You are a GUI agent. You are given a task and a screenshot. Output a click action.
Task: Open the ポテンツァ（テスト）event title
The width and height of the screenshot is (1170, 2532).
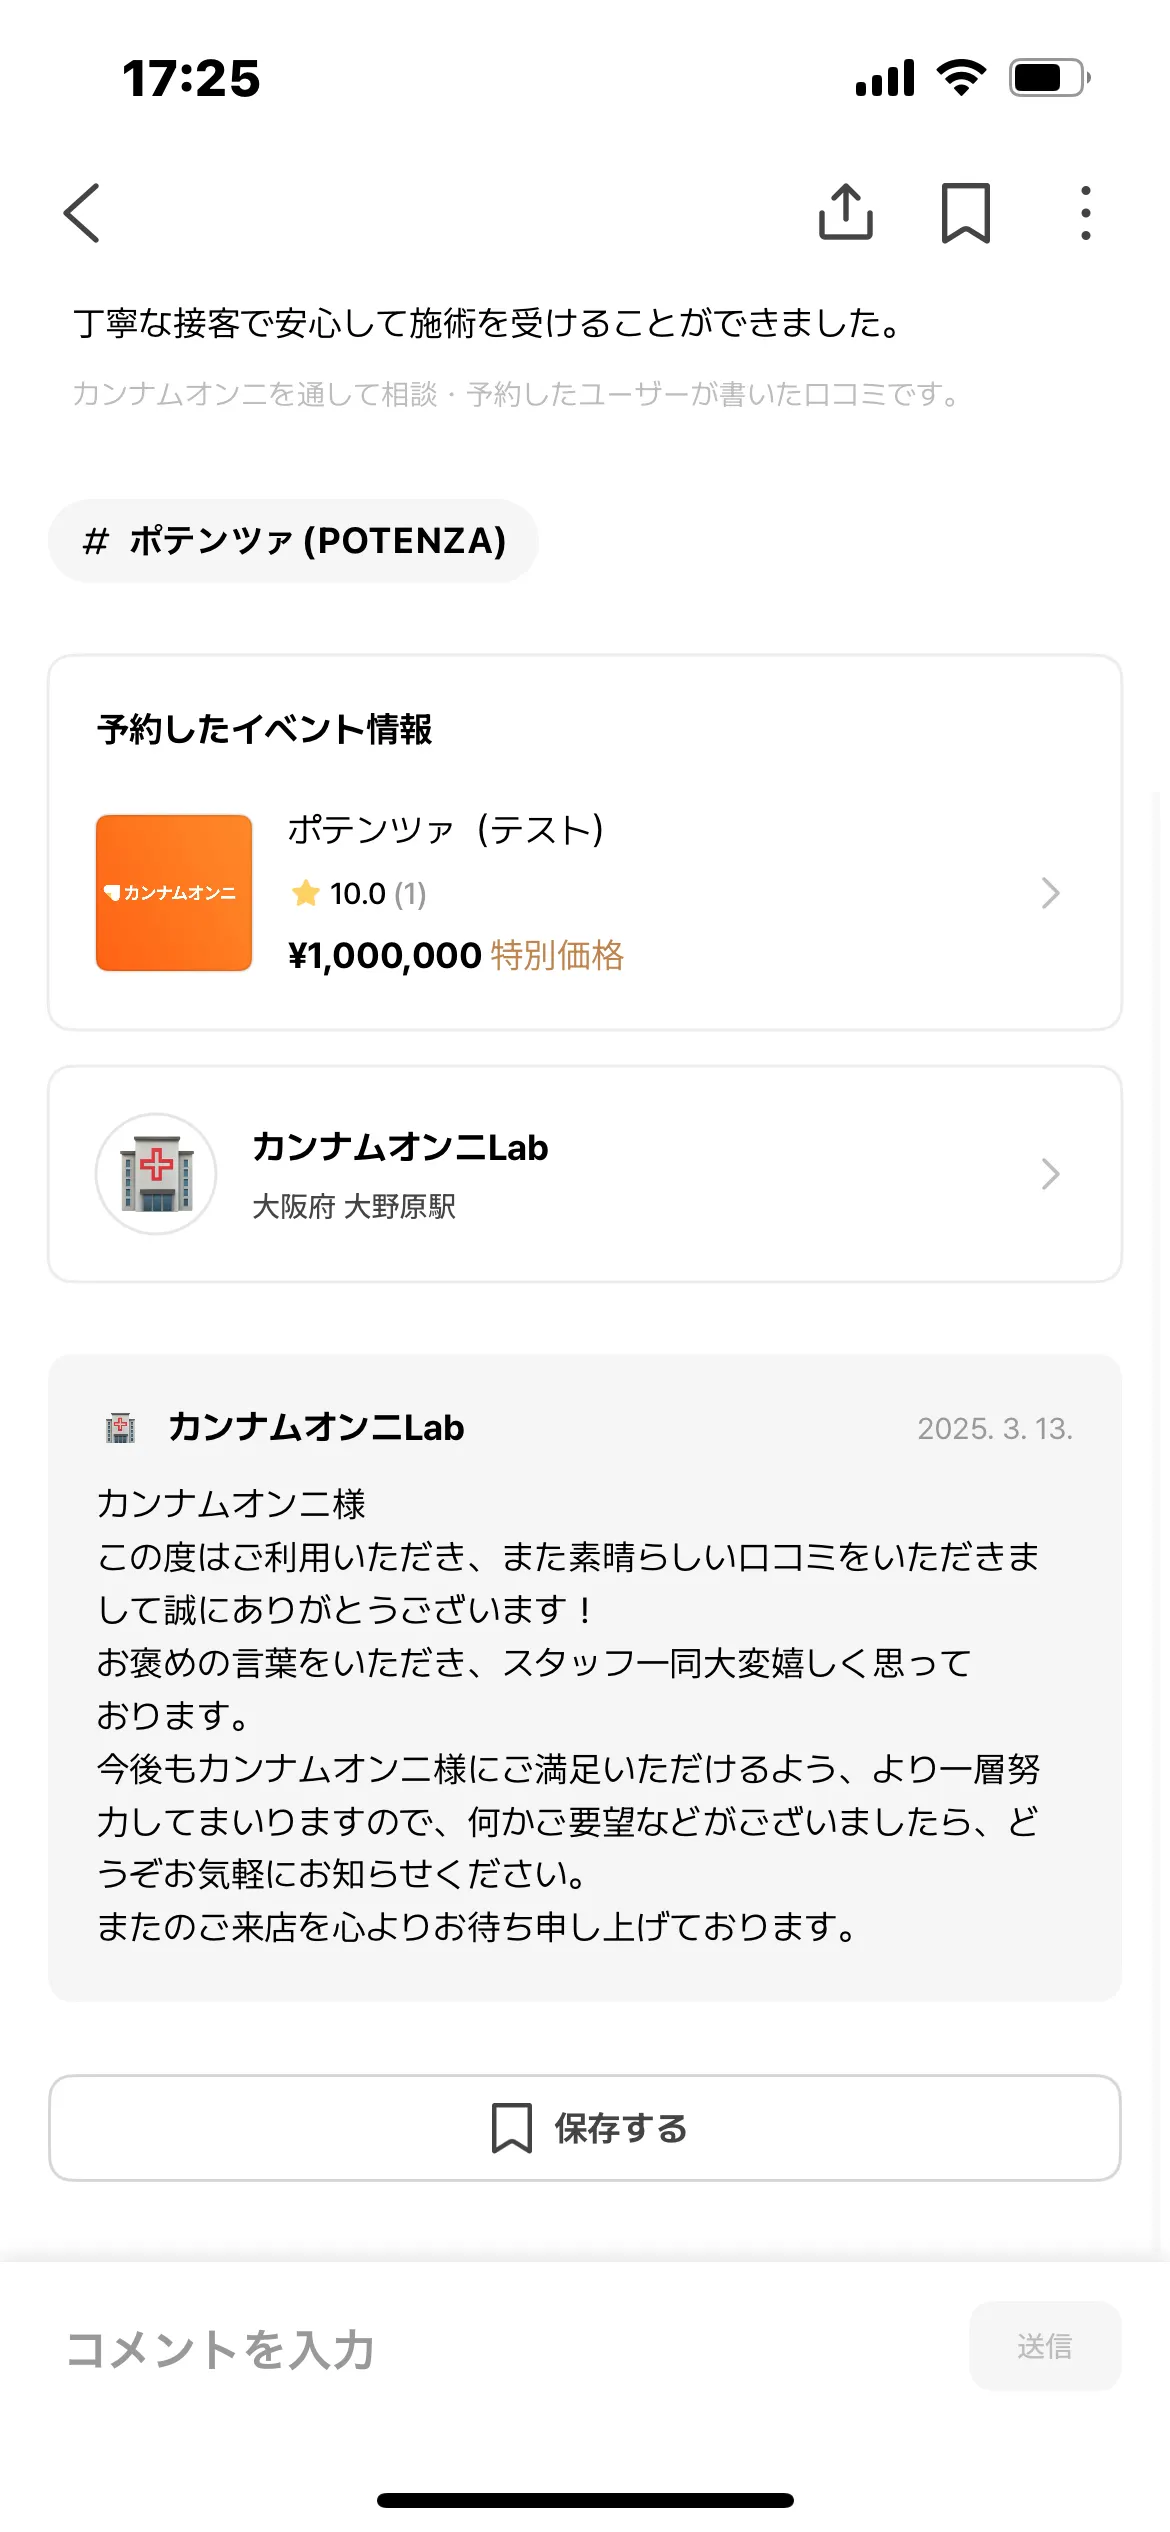point(446,829)
